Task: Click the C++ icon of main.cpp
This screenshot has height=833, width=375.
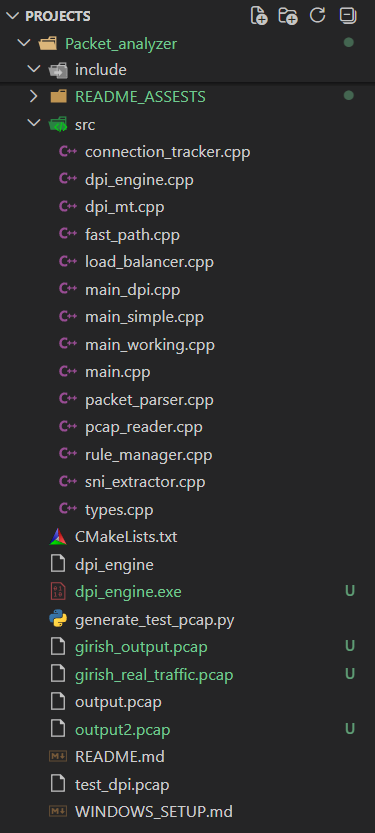Action: [x=68, y=372]
